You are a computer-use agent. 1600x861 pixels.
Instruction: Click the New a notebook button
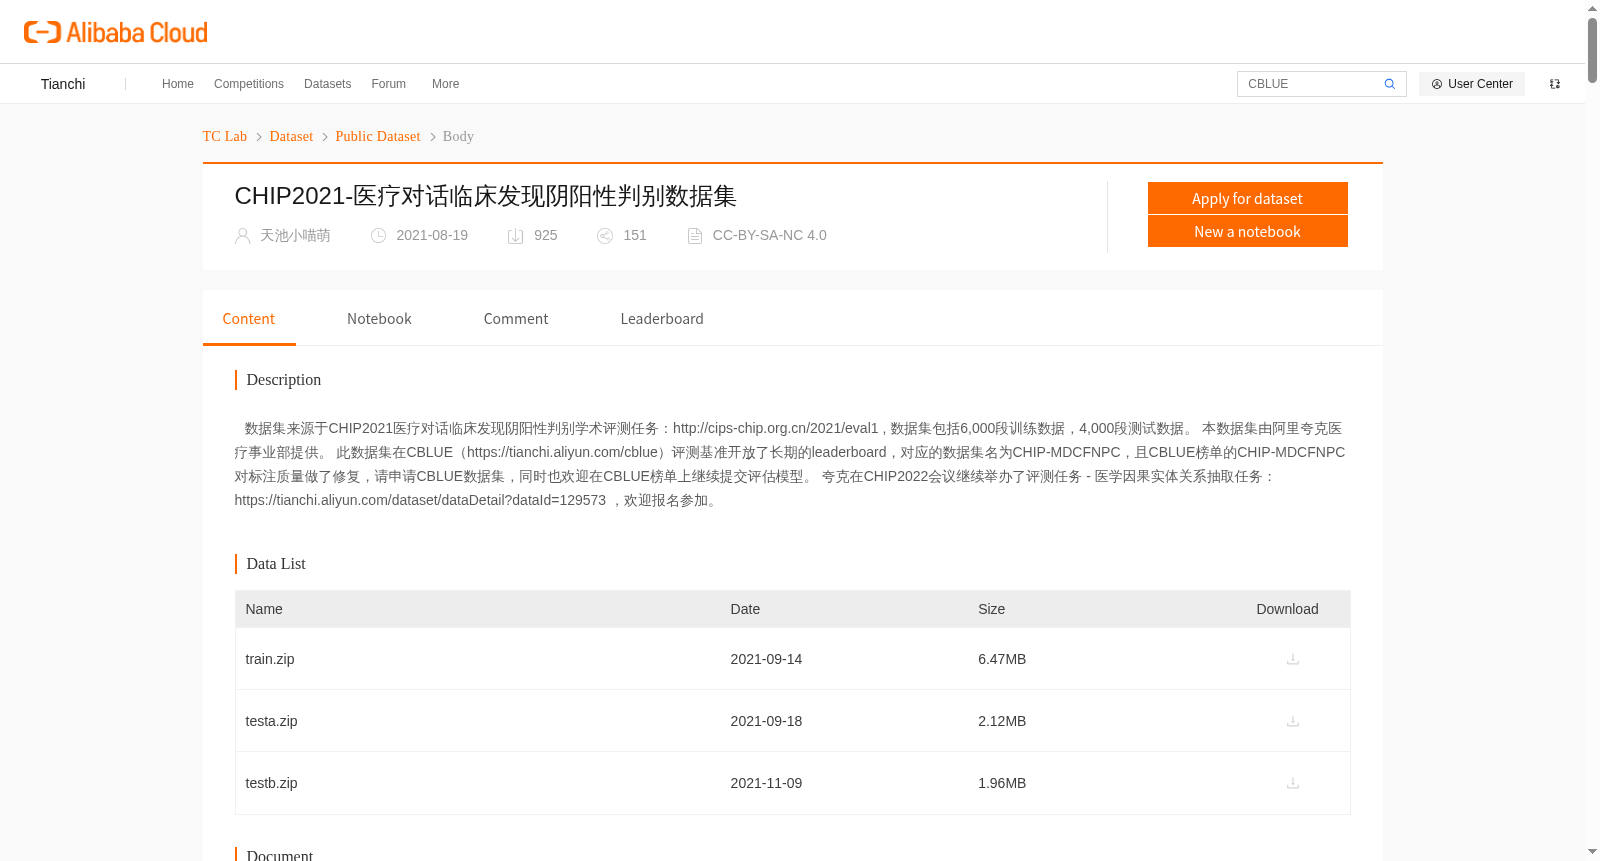coord(1247,231)
